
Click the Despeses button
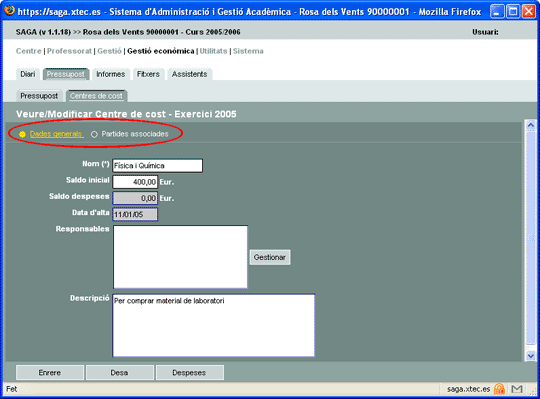tap(189, 372)
